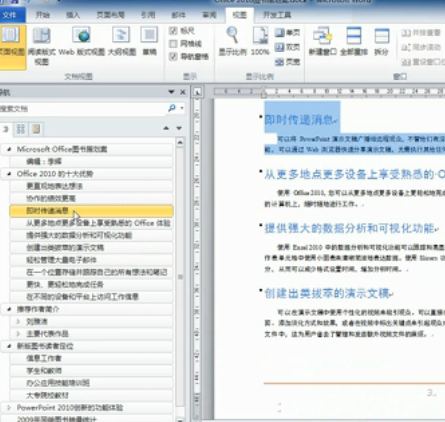Switch to Page Layout view (页面视图)
The image size is (445, 422).
point(12,47)
